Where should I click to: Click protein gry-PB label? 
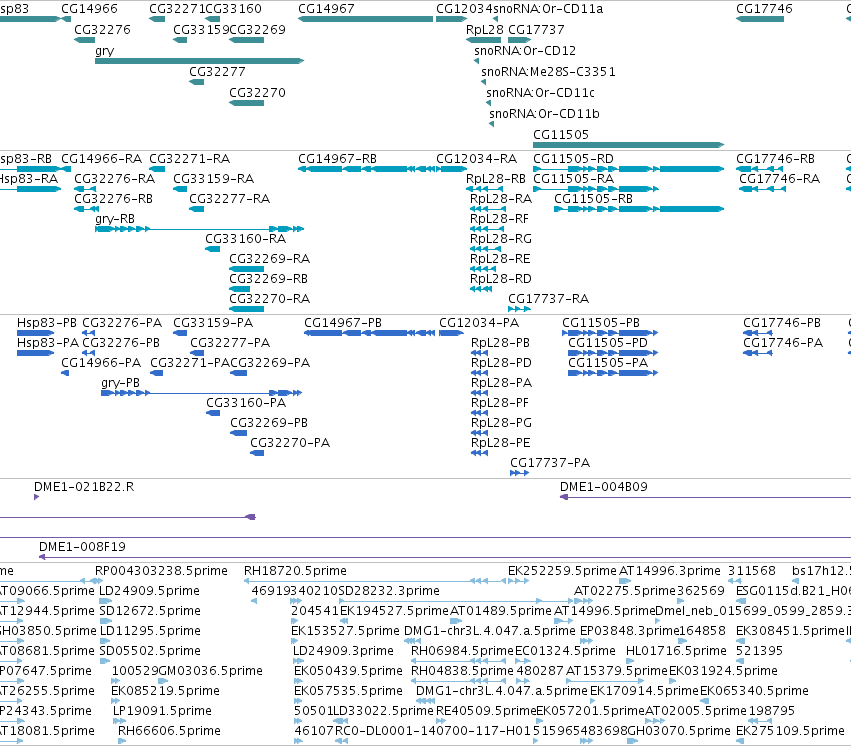[x=120, y=383]
